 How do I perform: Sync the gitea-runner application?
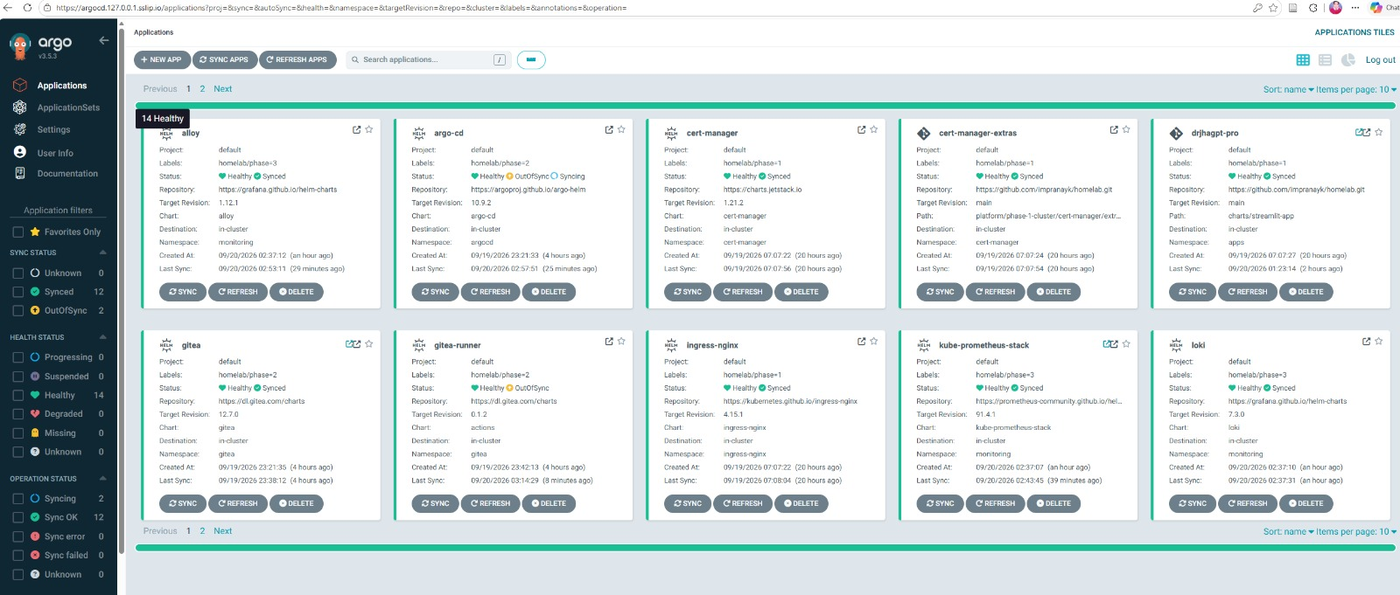pos(436,504)
